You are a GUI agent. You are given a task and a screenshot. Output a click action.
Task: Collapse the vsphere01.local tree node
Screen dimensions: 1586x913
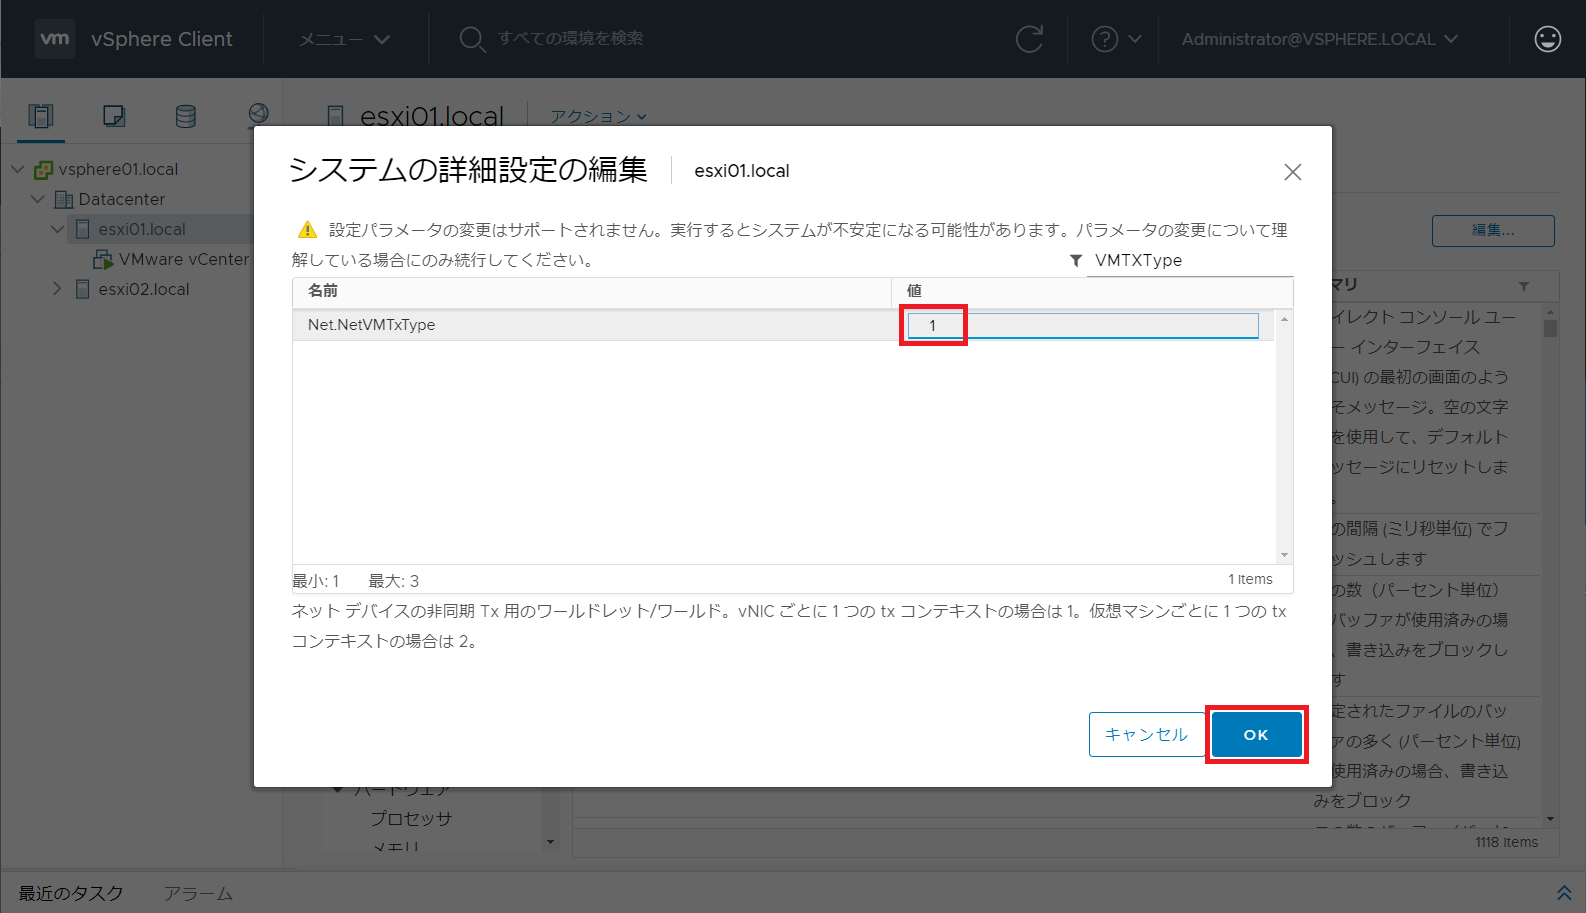[x=17, y=169]
